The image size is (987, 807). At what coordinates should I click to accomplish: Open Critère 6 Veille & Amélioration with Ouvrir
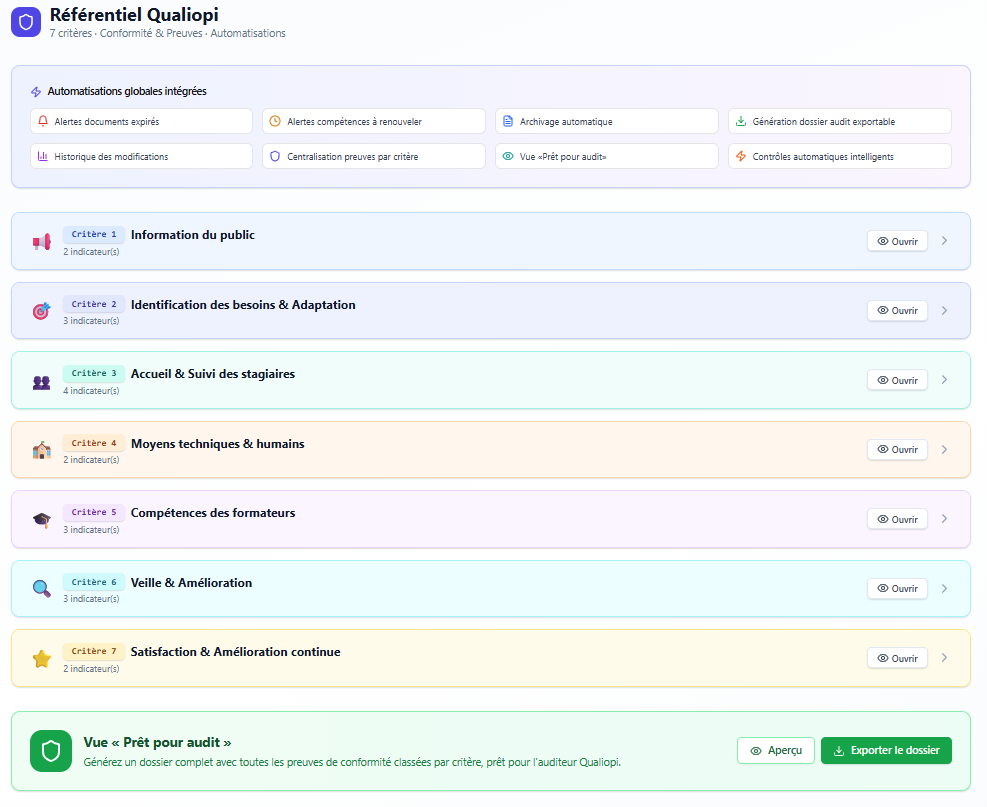click(x=897, y=589)
